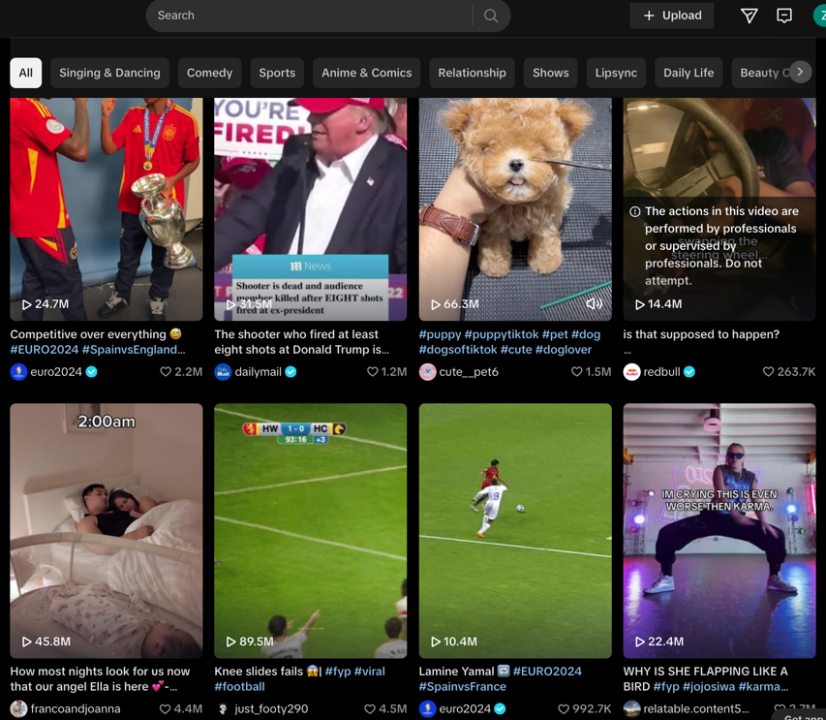Type in the Search input field
This screenshot has width=826, height=720.
click(x=310, y=16)
